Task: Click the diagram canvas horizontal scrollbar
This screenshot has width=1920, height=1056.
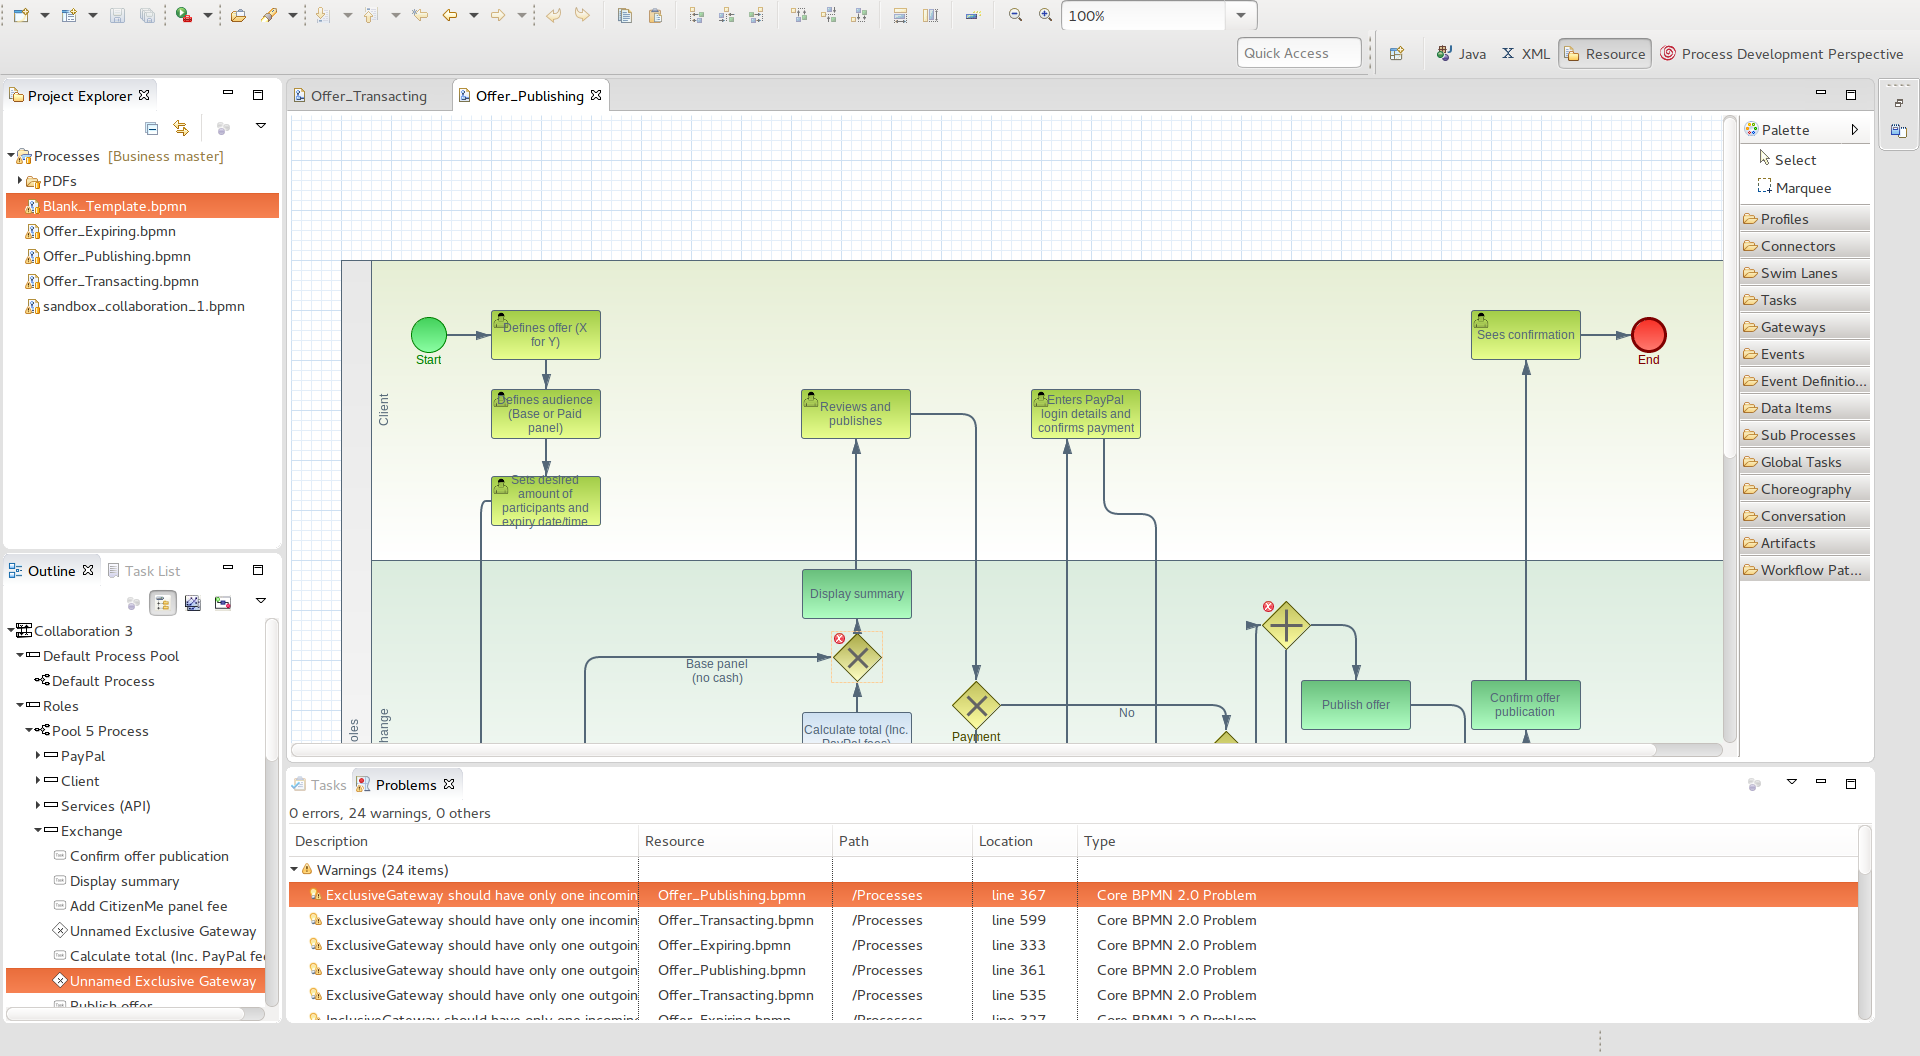Action: point(974,749)
